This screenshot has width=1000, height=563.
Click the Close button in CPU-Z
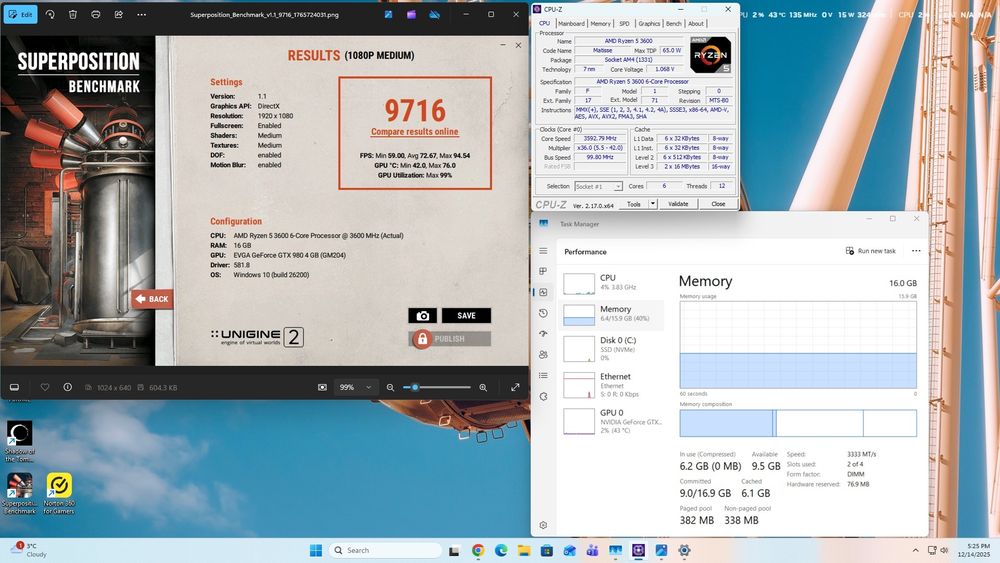(718, 204)
